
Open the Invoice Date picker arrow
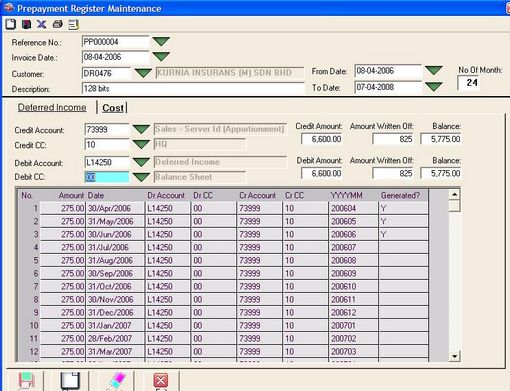161,56
